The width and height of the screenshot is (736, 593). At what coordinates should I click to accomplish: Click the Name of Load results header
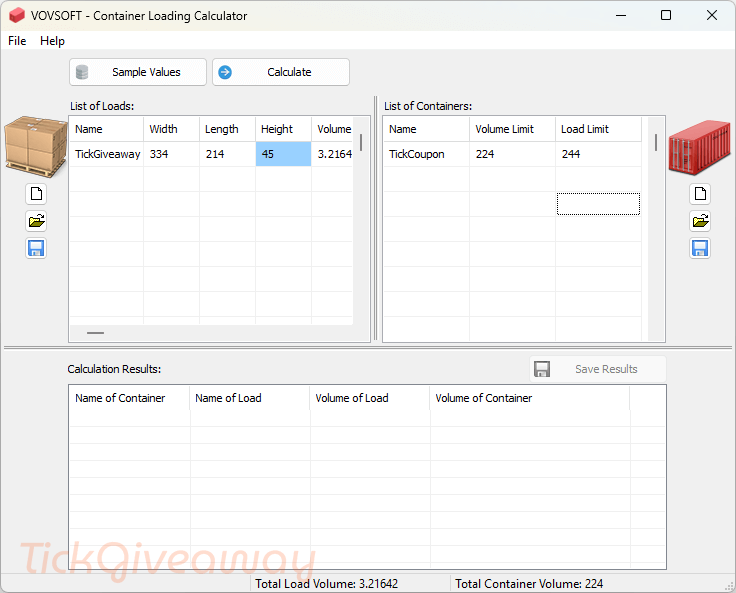click(250, 398)
